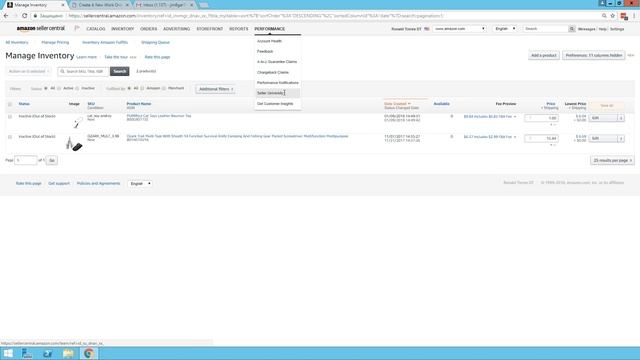Select the Status Inactive radio button
640x360 pixels.
click(x=77, y=89)
